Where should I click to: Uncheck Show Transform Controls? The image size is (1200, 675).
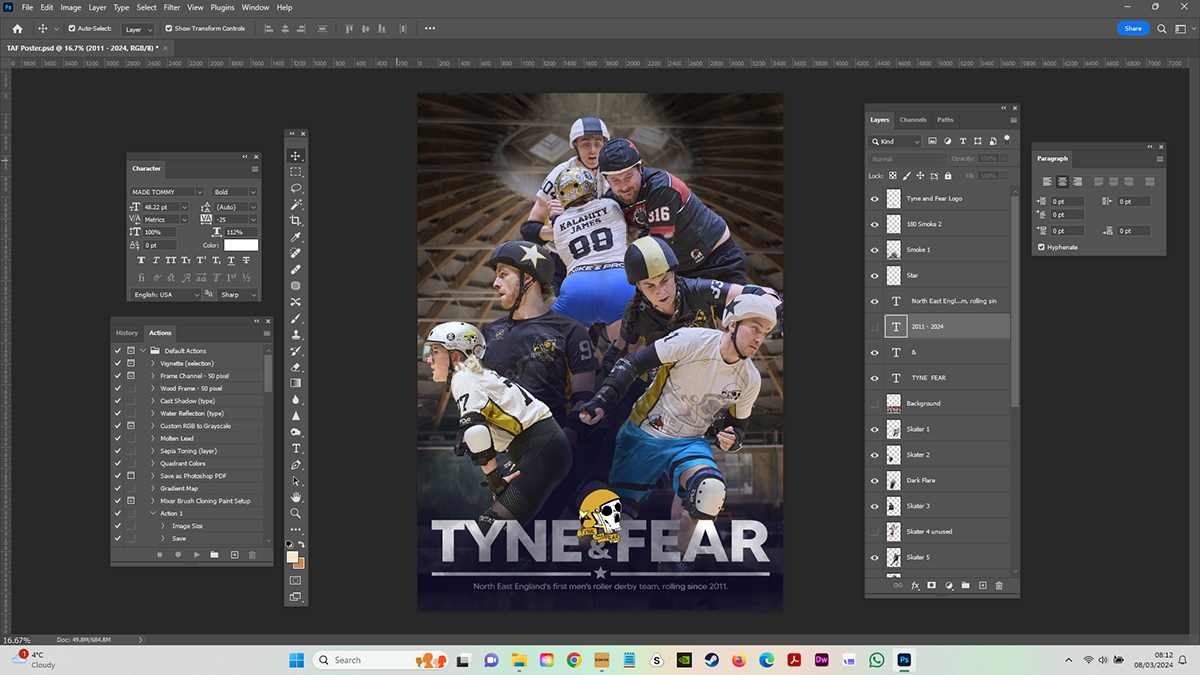point(168,29)
